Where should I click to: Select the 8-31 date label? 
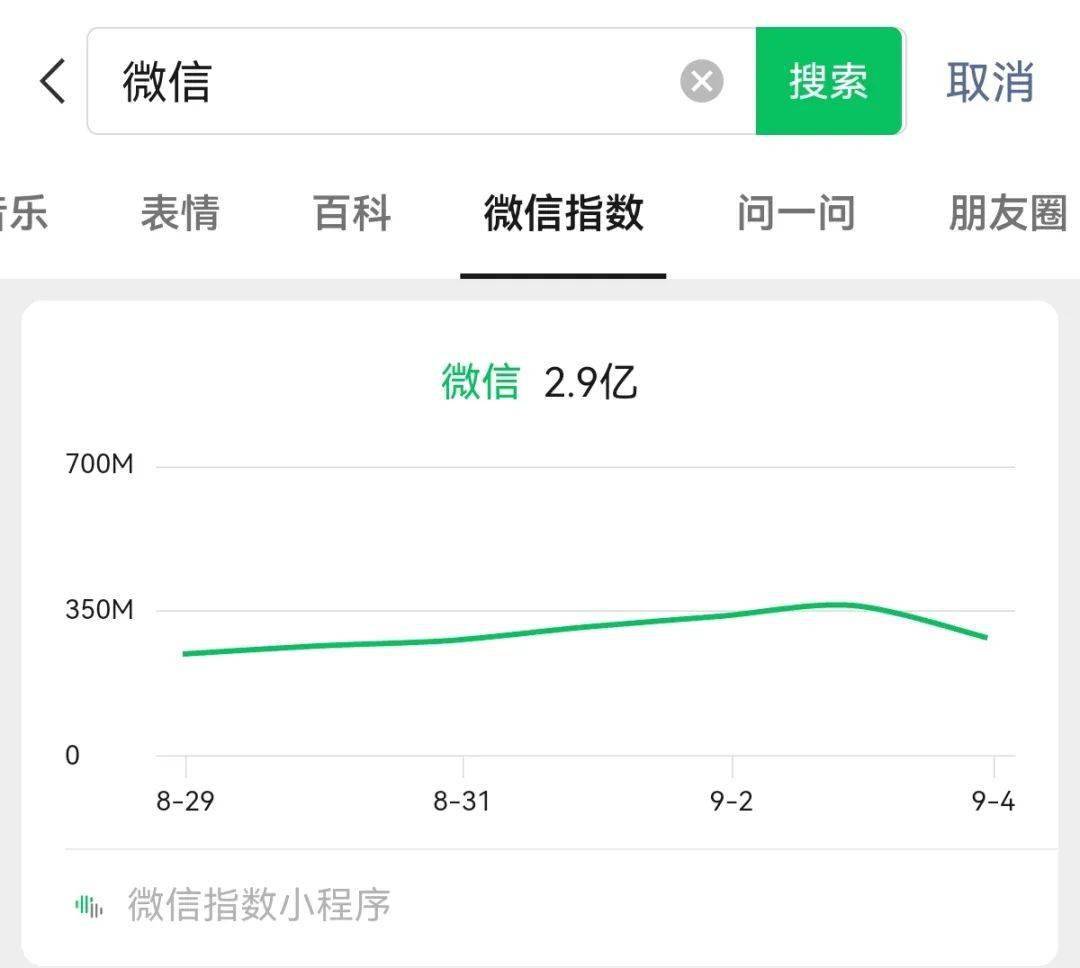(461, 801)
